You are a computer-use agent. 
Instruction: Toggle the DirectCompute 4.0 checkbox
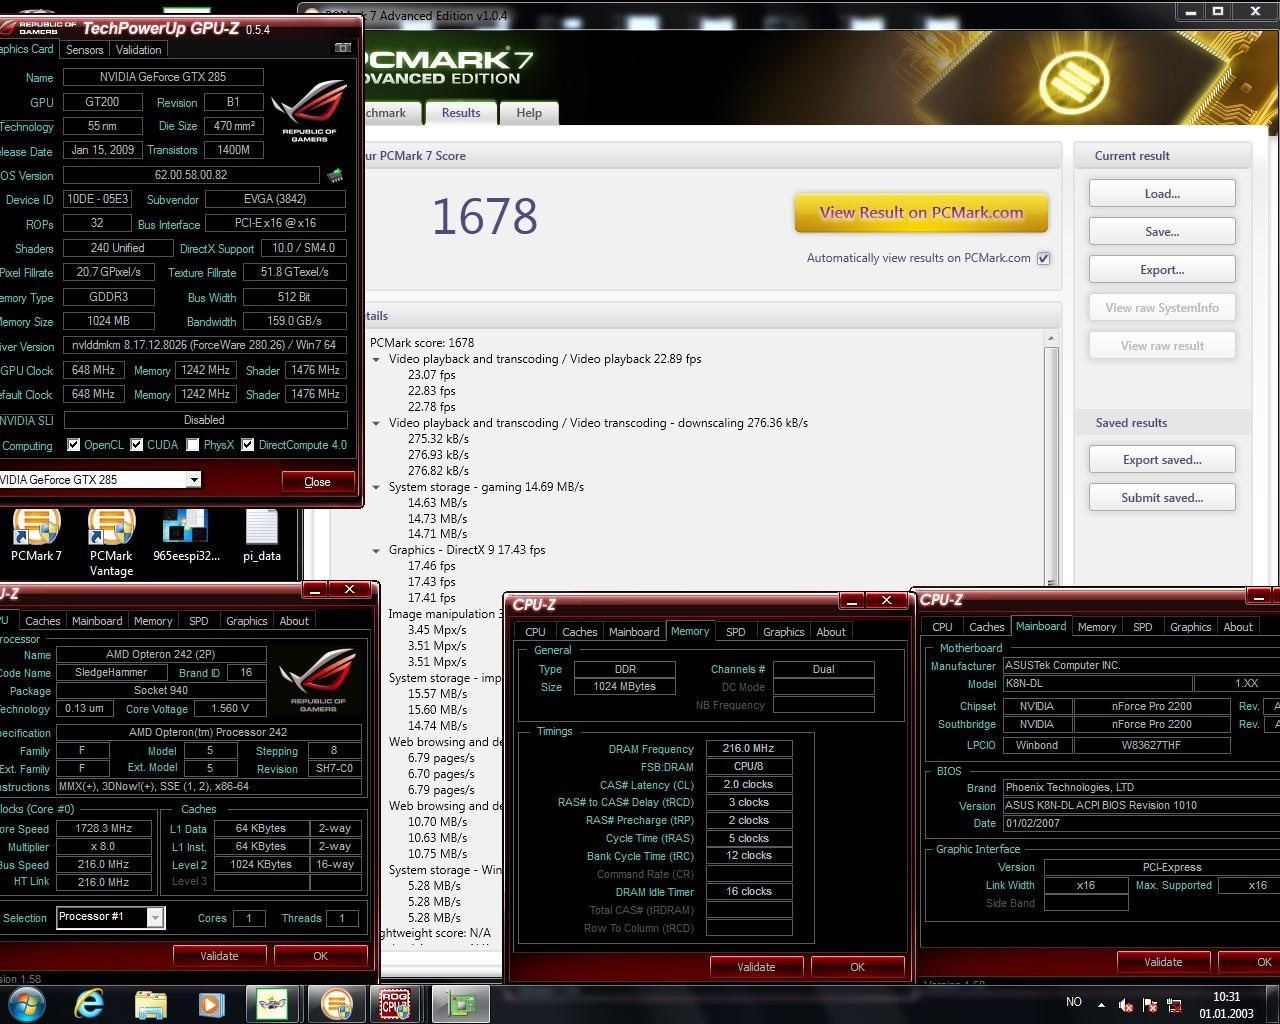247,445
